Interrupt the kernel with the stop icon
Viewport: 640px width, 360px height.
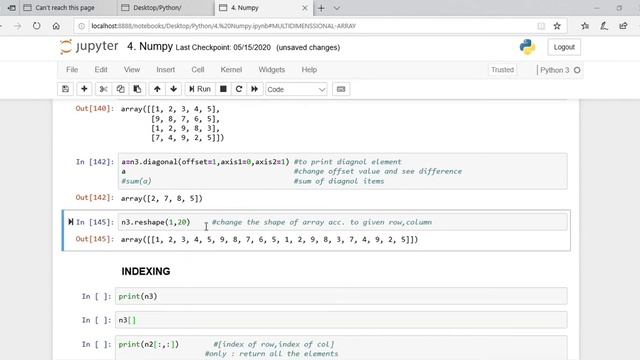tap(223, 89)
